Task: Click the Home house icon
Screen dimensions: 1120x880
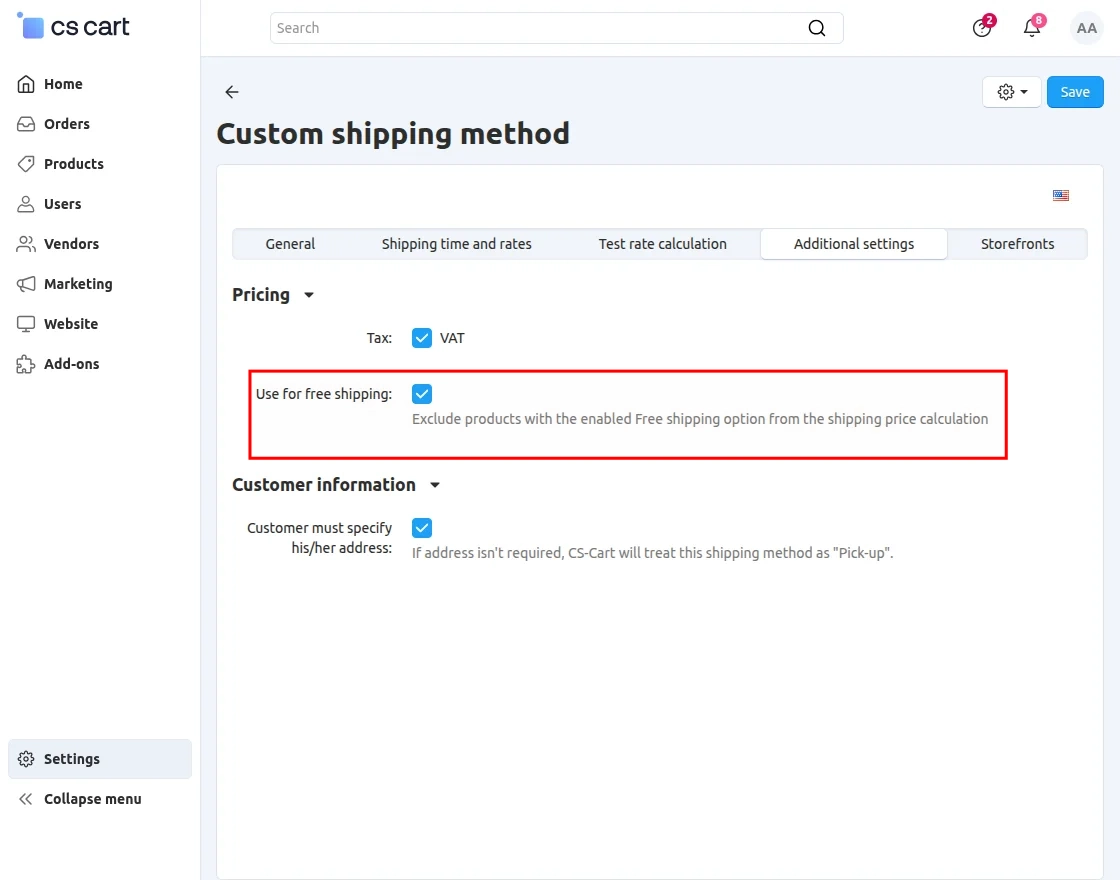Action: [26, 84]
